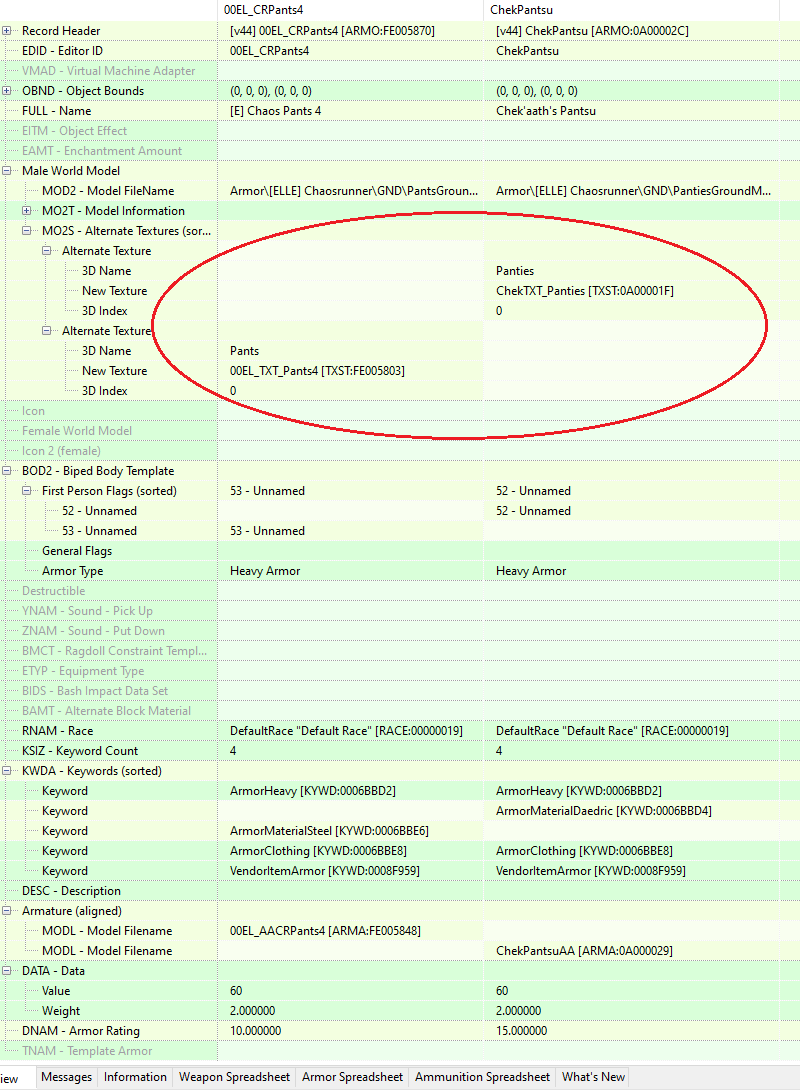Switch to the Messages tab

(66, 1077)
